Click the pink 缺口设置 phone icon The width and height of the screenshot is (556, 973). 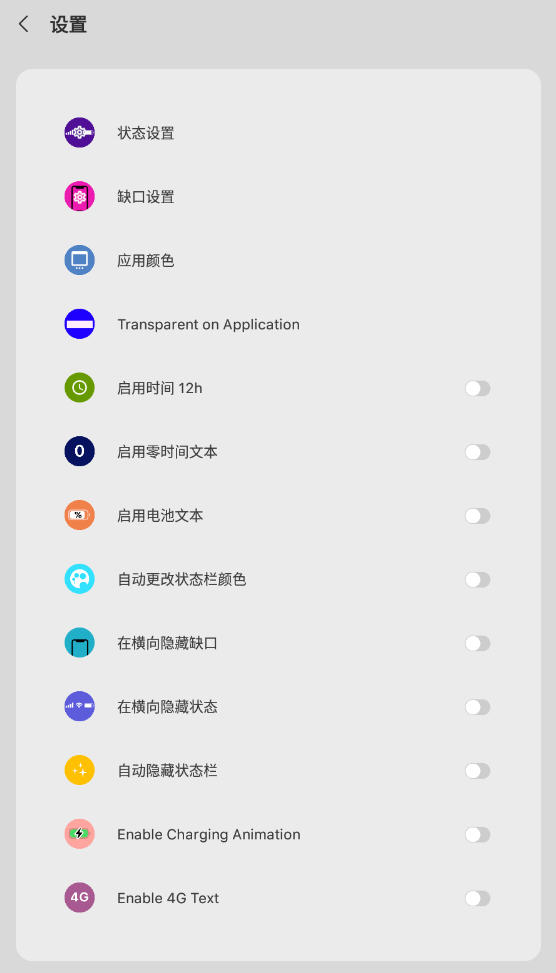[79, 196]
